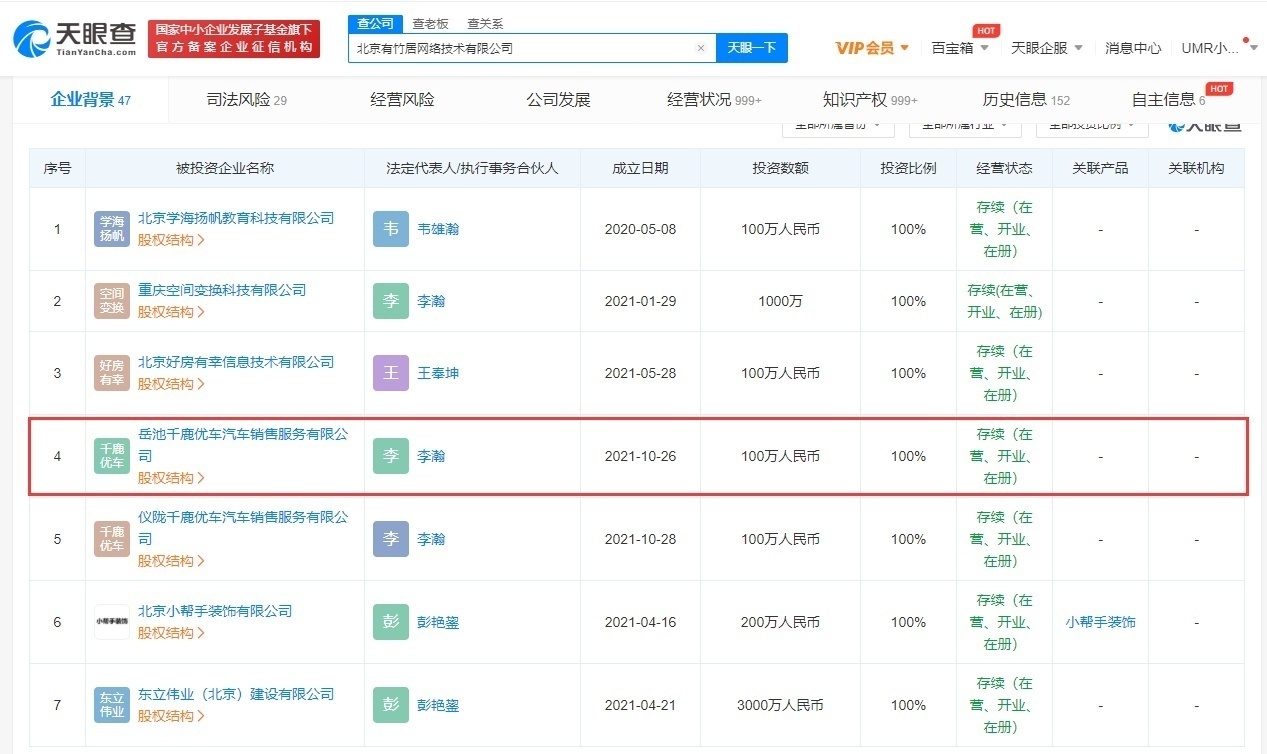
Task: Switch to the 查老板 search tab
Action: click(x=431, y=23)
